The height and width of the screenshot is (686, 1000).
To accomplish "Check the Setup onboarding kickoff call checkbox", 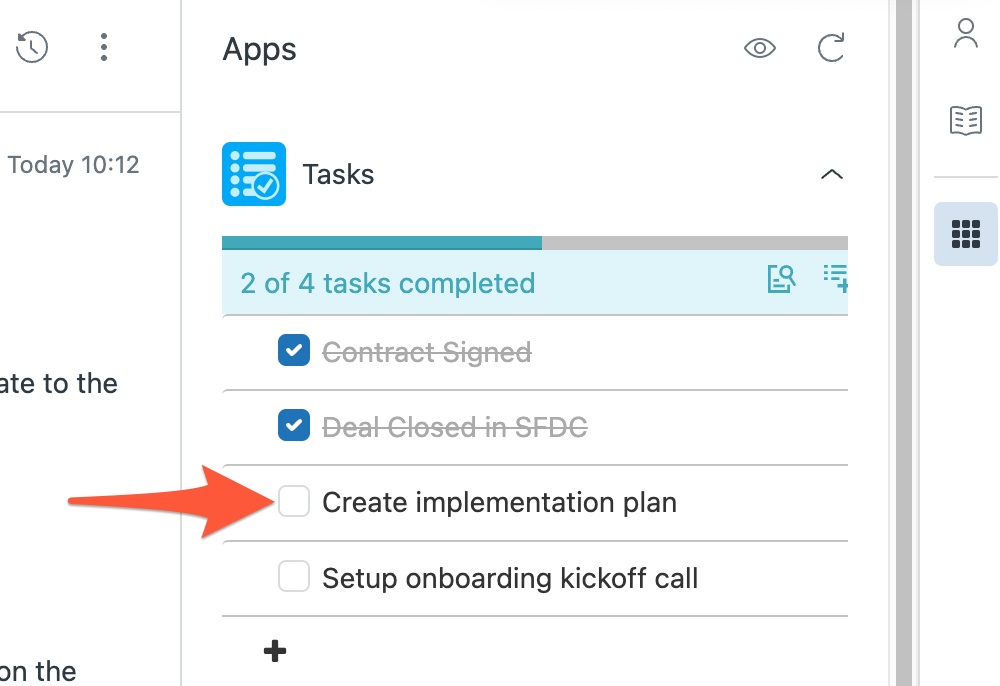I will click(294, 576).
